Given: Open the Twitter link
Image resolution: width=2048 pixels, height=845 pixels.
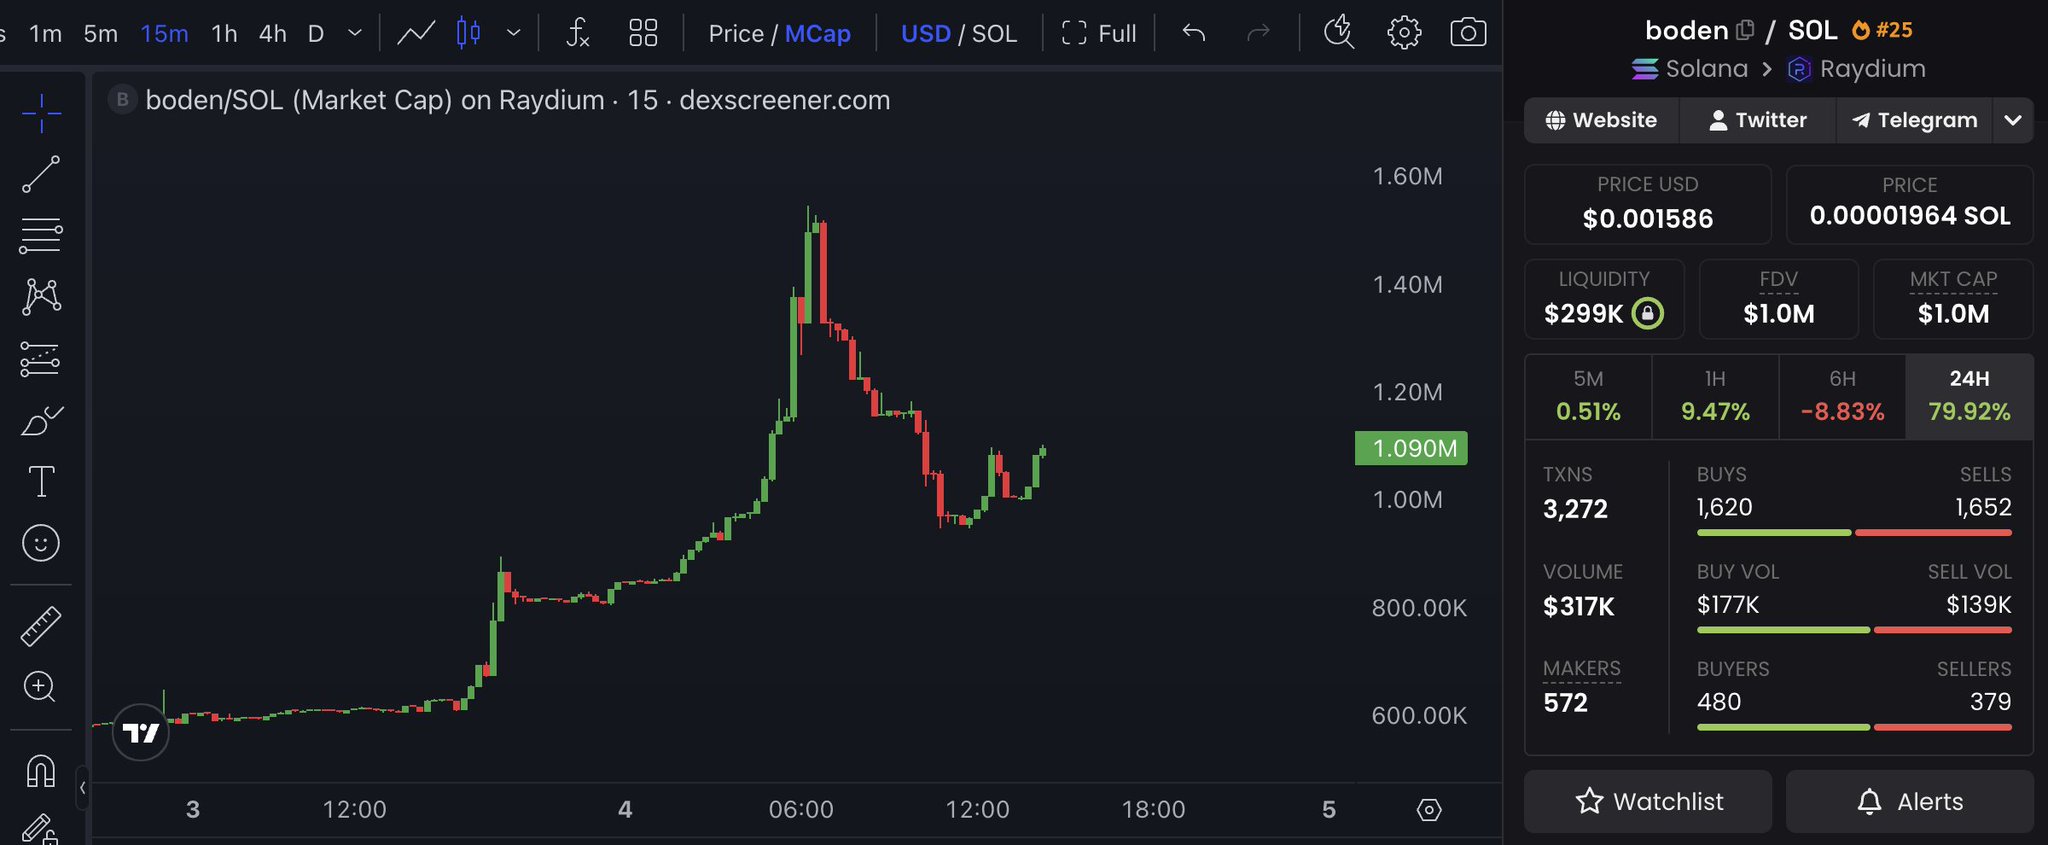Looking at the screenshot, I should (x=1757, y=120).
